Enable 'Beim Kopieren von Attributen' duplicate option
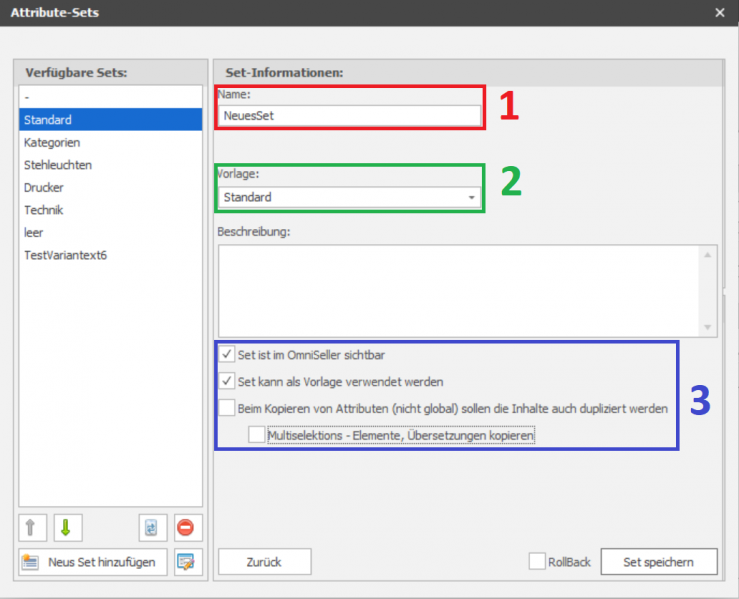This screenshot has height=599, width=739. click(x=227, y=408)
